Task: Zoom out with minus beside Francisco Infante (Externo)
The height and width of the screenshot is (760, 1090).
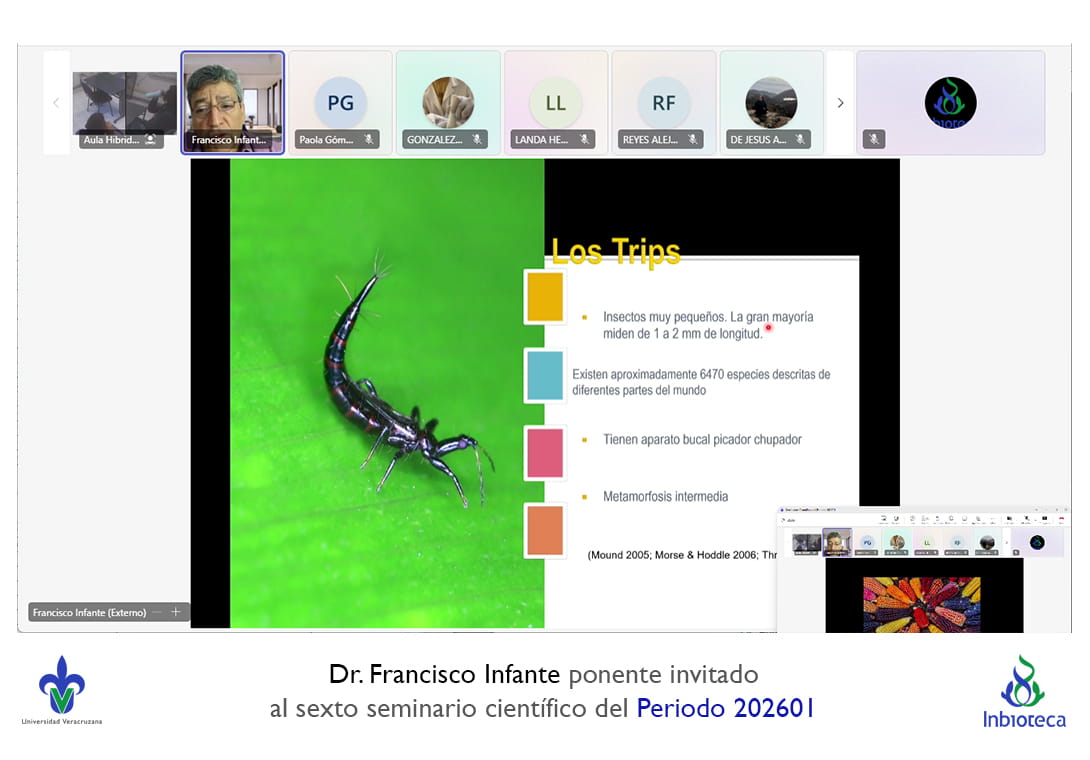Action: click(x=157, y=612)
